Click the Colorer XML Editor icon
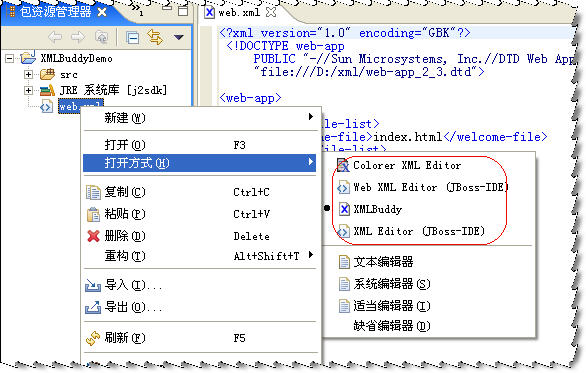Screen dimensions: 586x373 click(x=343, y=165)
